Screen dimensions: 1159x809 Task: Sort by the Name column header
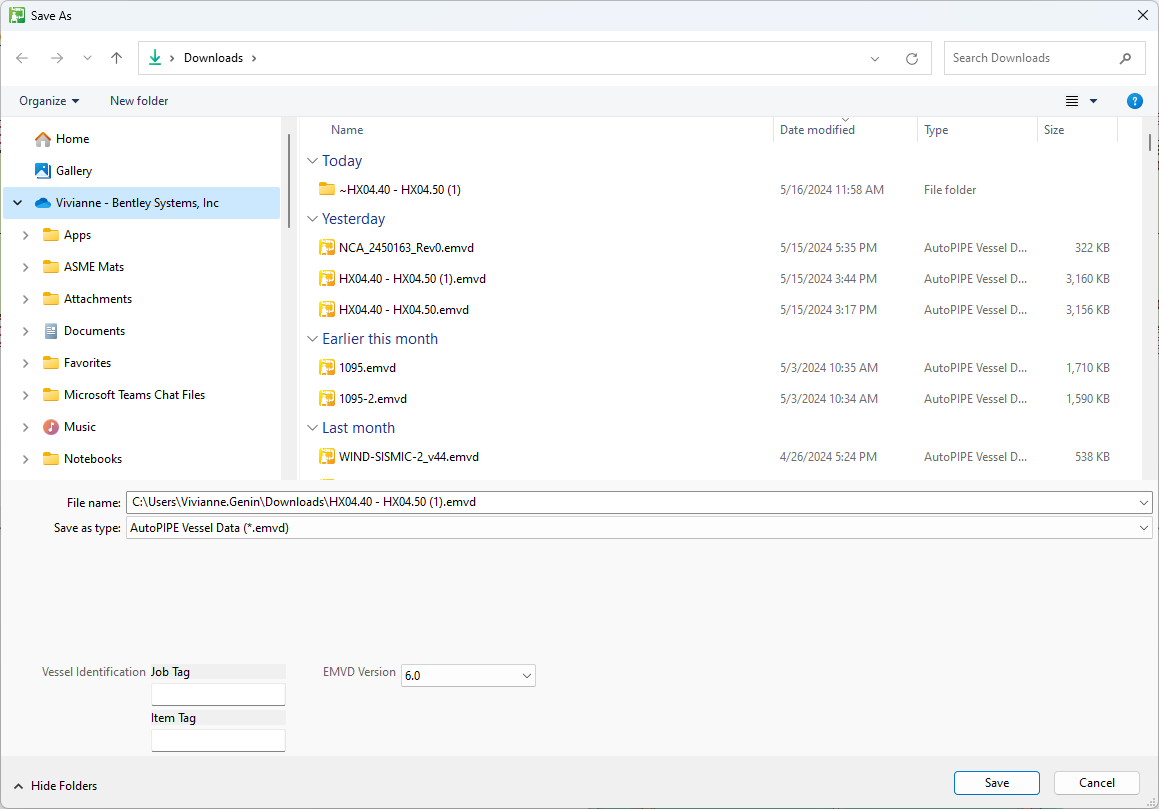tap(347, 129)
